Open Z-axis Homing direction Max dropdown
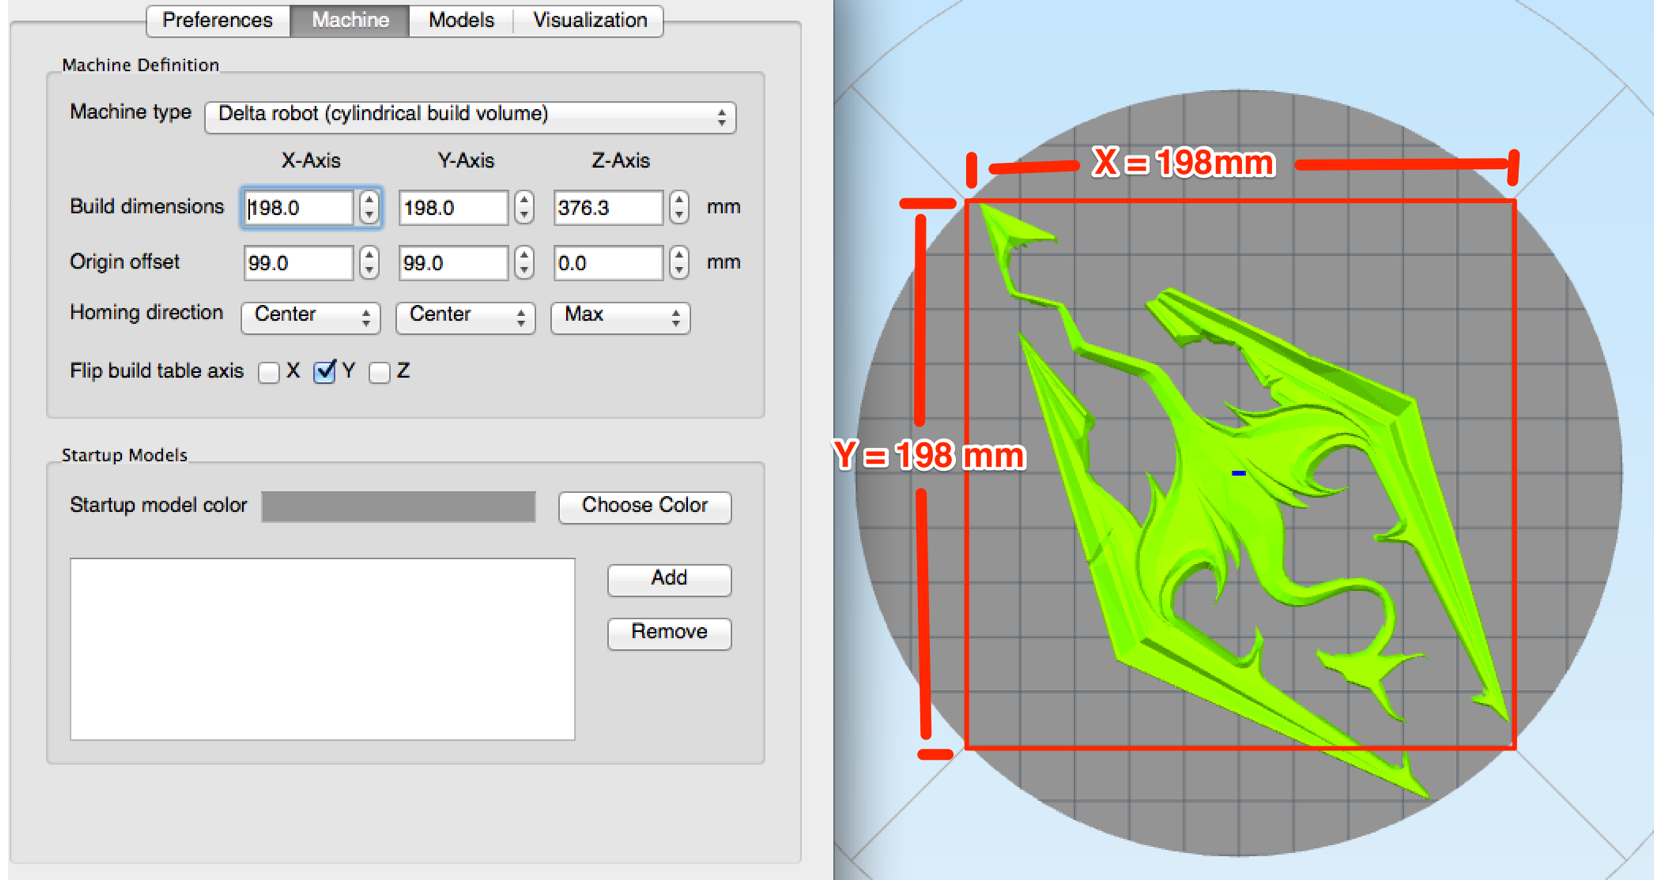 point(620,316)
